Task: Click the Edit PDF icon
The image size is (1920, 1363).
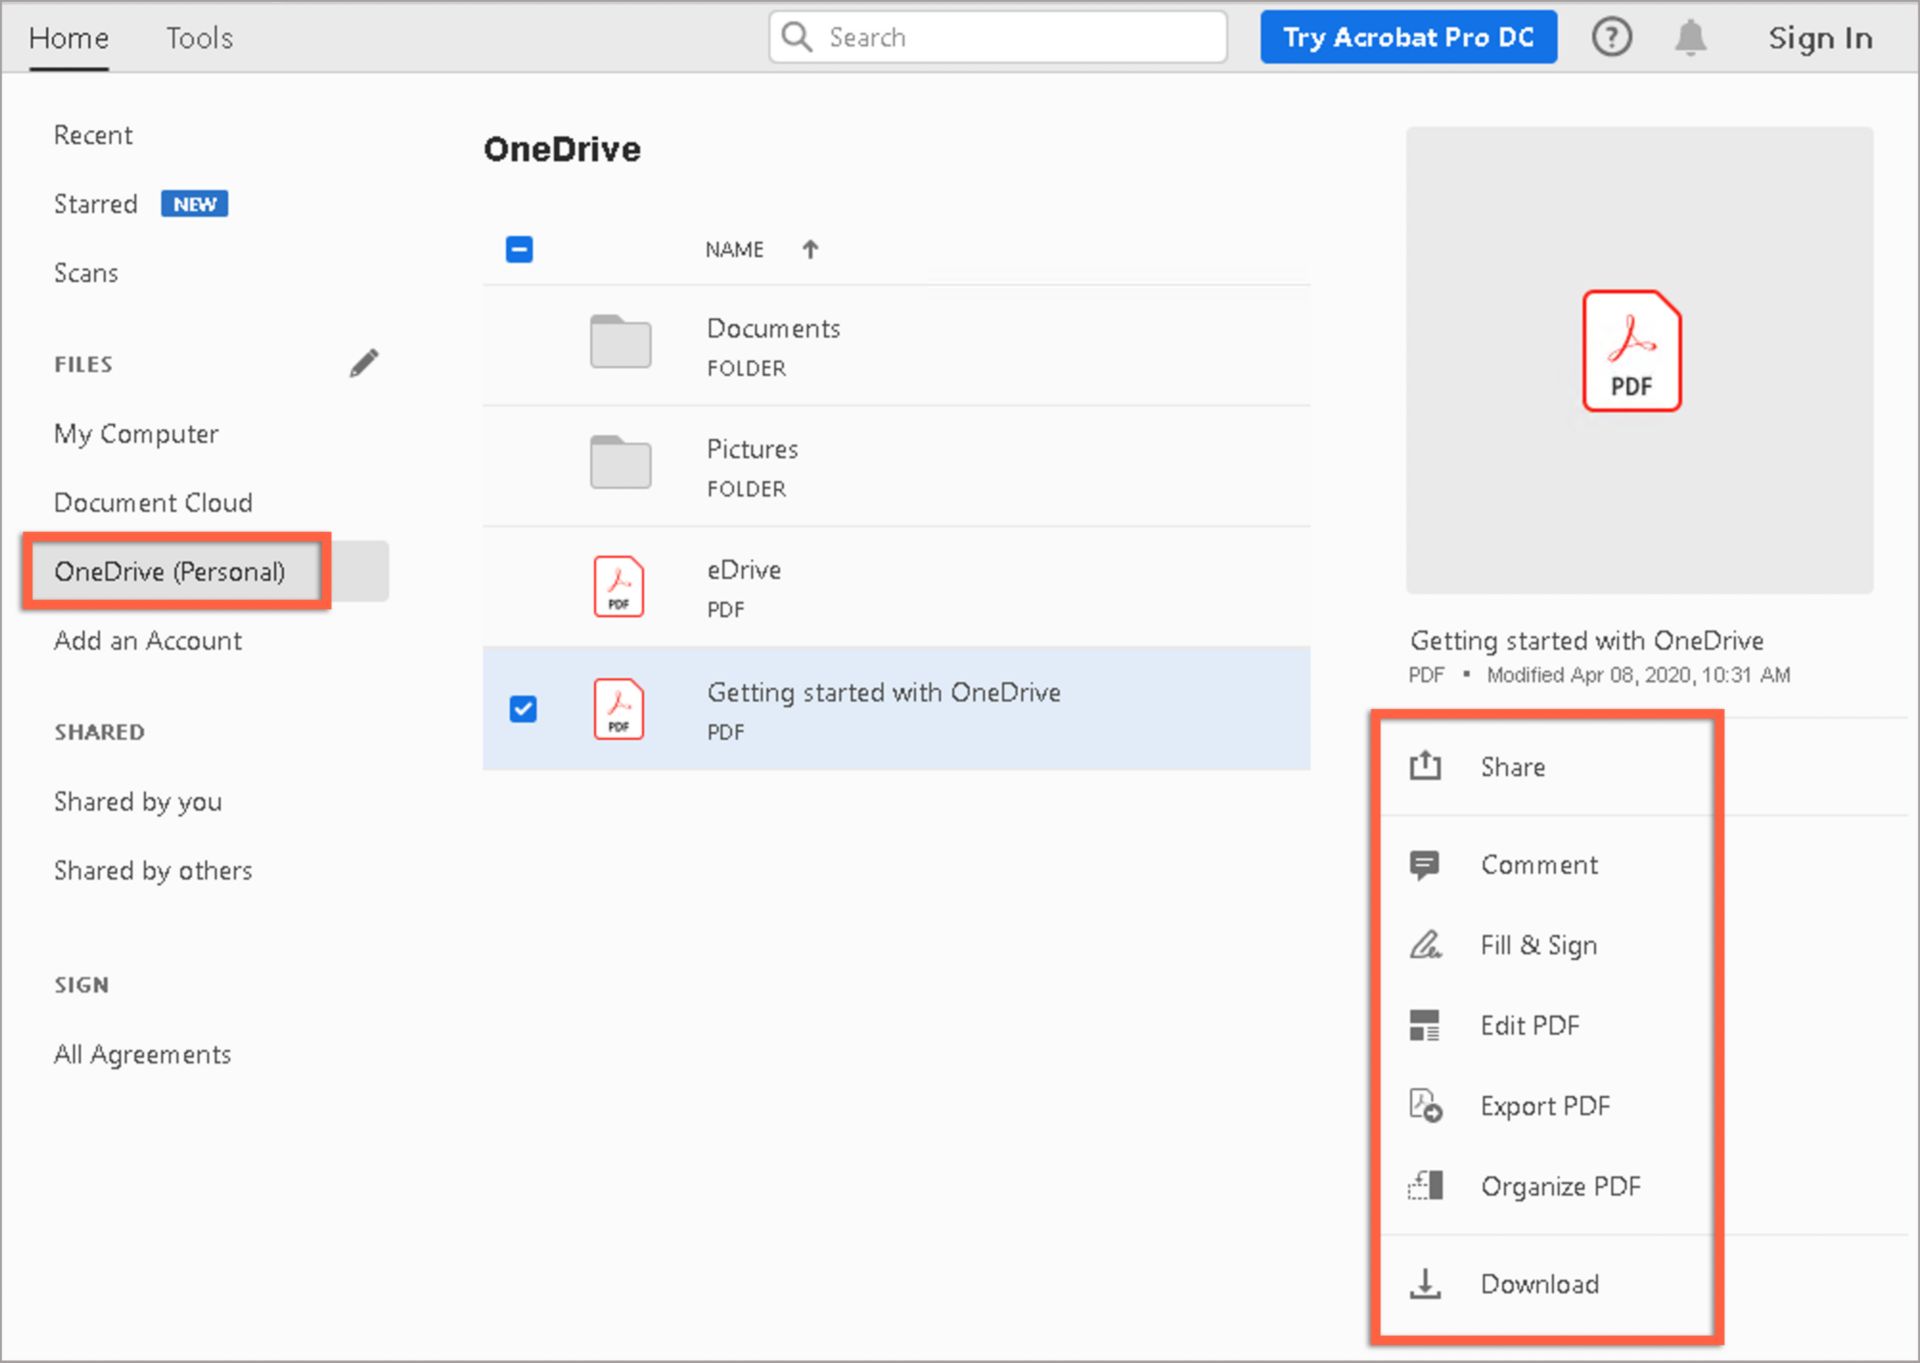Action: pos(1426,1024)
